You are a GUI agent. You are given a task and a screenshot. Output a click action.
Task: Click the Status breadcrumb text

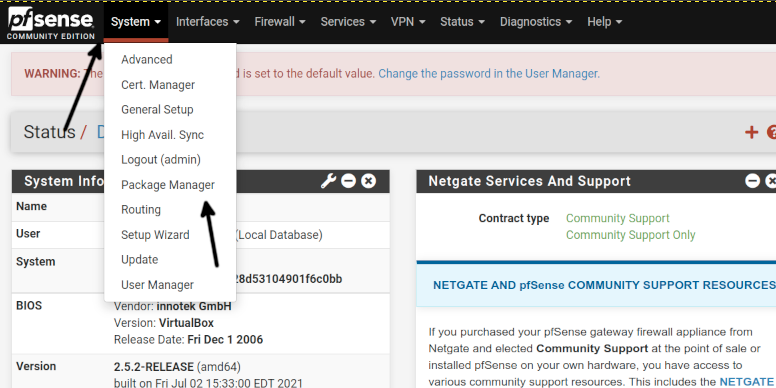pos(49,132)
